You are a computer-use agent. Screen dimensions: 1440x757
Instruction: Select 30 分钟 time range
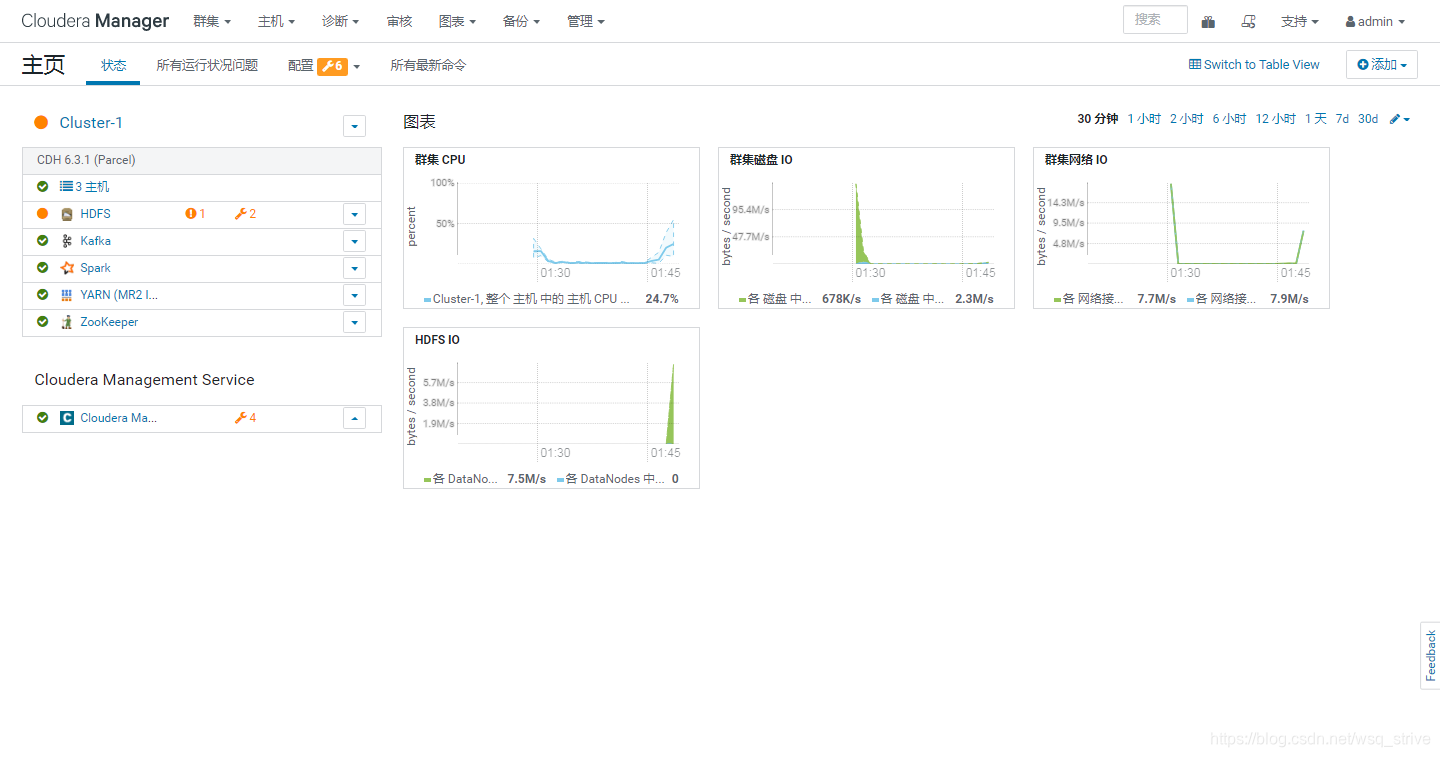(1097, 119)
